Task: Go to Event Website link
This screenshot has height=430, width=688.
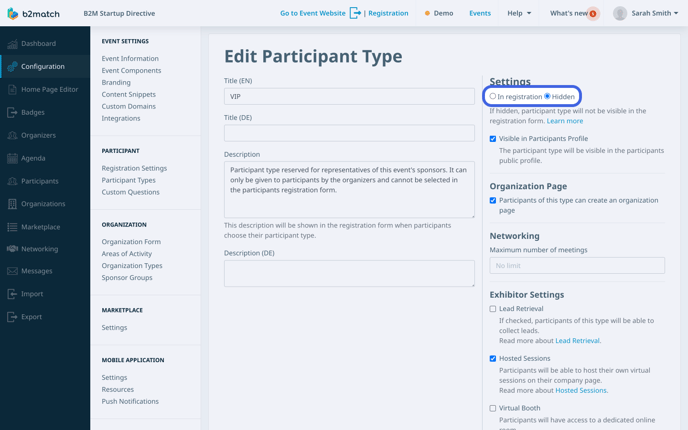Action: (x=313, y=13)
